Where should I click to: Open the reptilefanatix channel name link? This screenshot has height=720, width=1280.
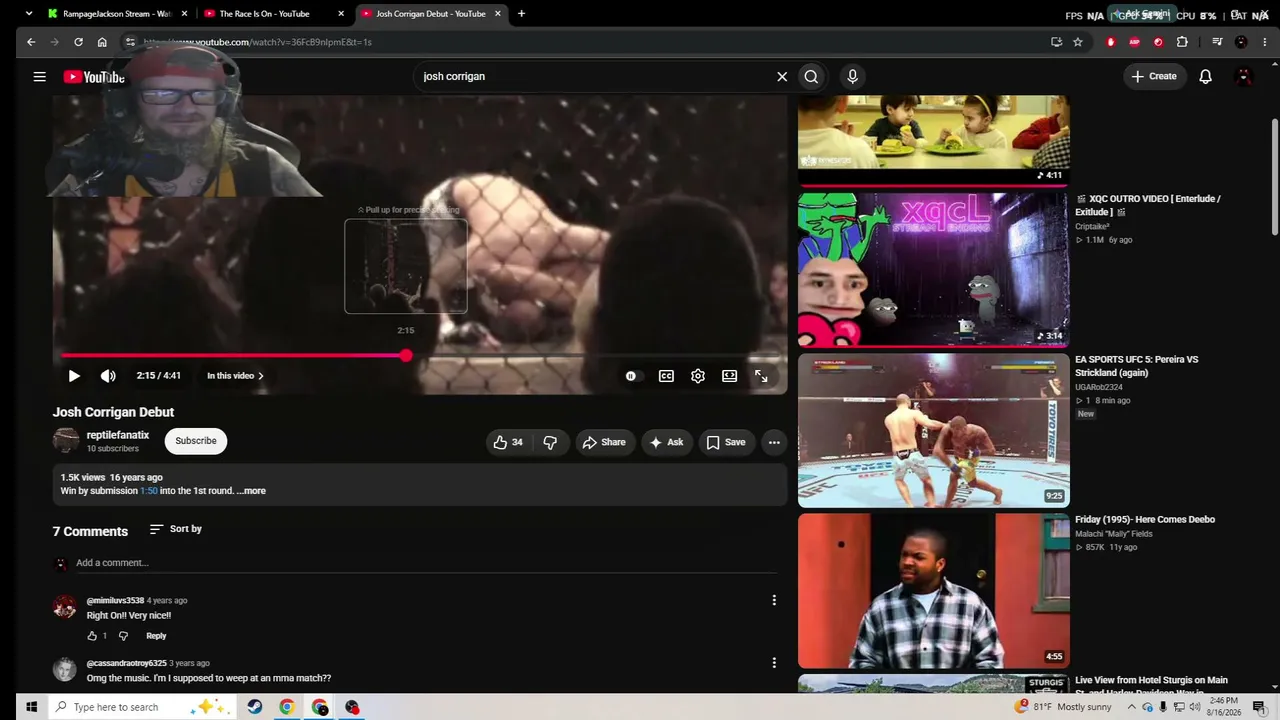pyautogui.click(x=118, y=435)
